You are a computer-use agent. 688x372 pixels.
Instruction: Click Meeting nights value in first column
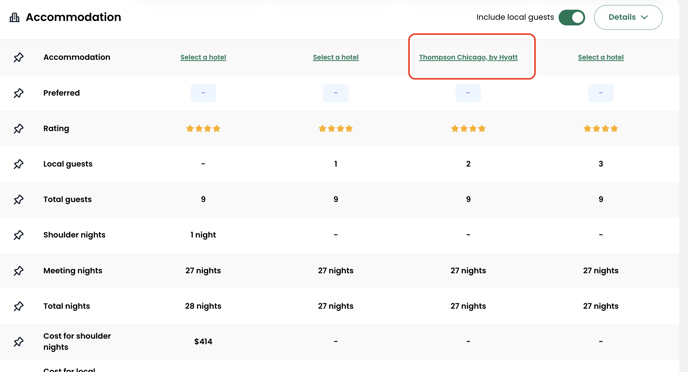point(203,271)
